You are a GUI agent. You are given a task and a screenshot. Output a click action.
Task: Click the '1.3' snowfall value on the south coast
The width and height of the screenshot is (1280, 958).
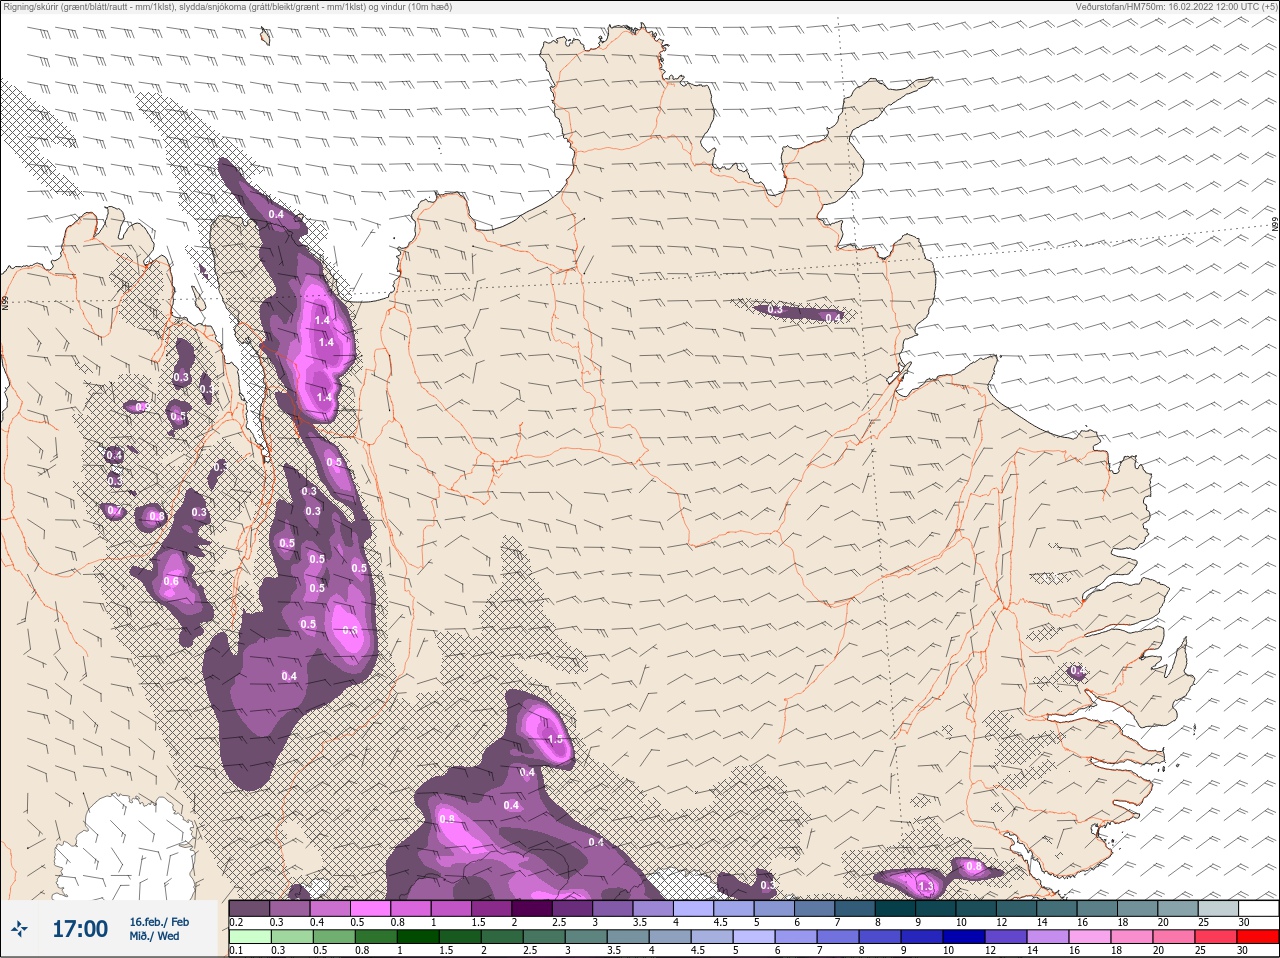click(x=926, y=887)
